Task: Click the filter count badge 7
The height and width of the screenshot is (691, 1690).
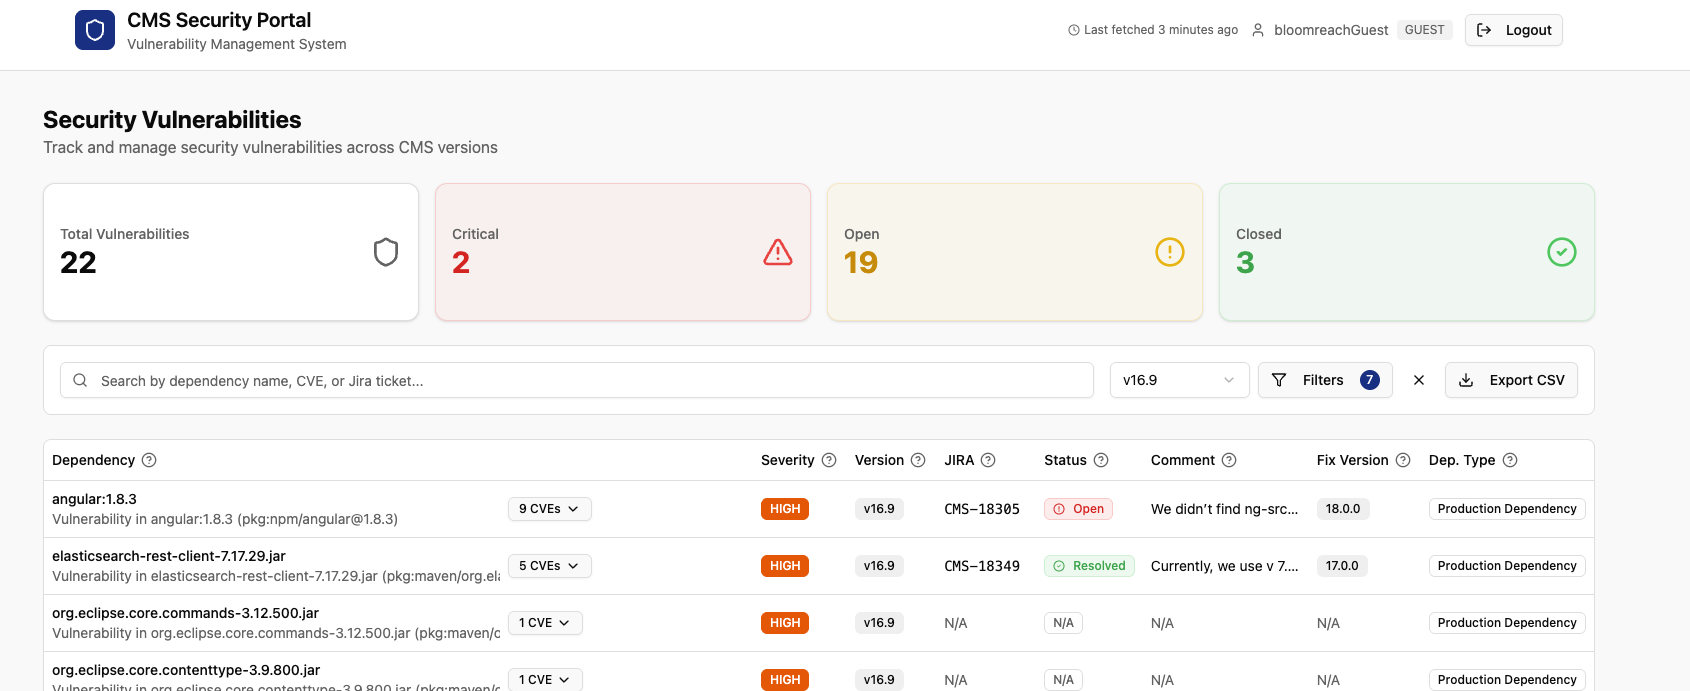Action: click(1370, 380)
